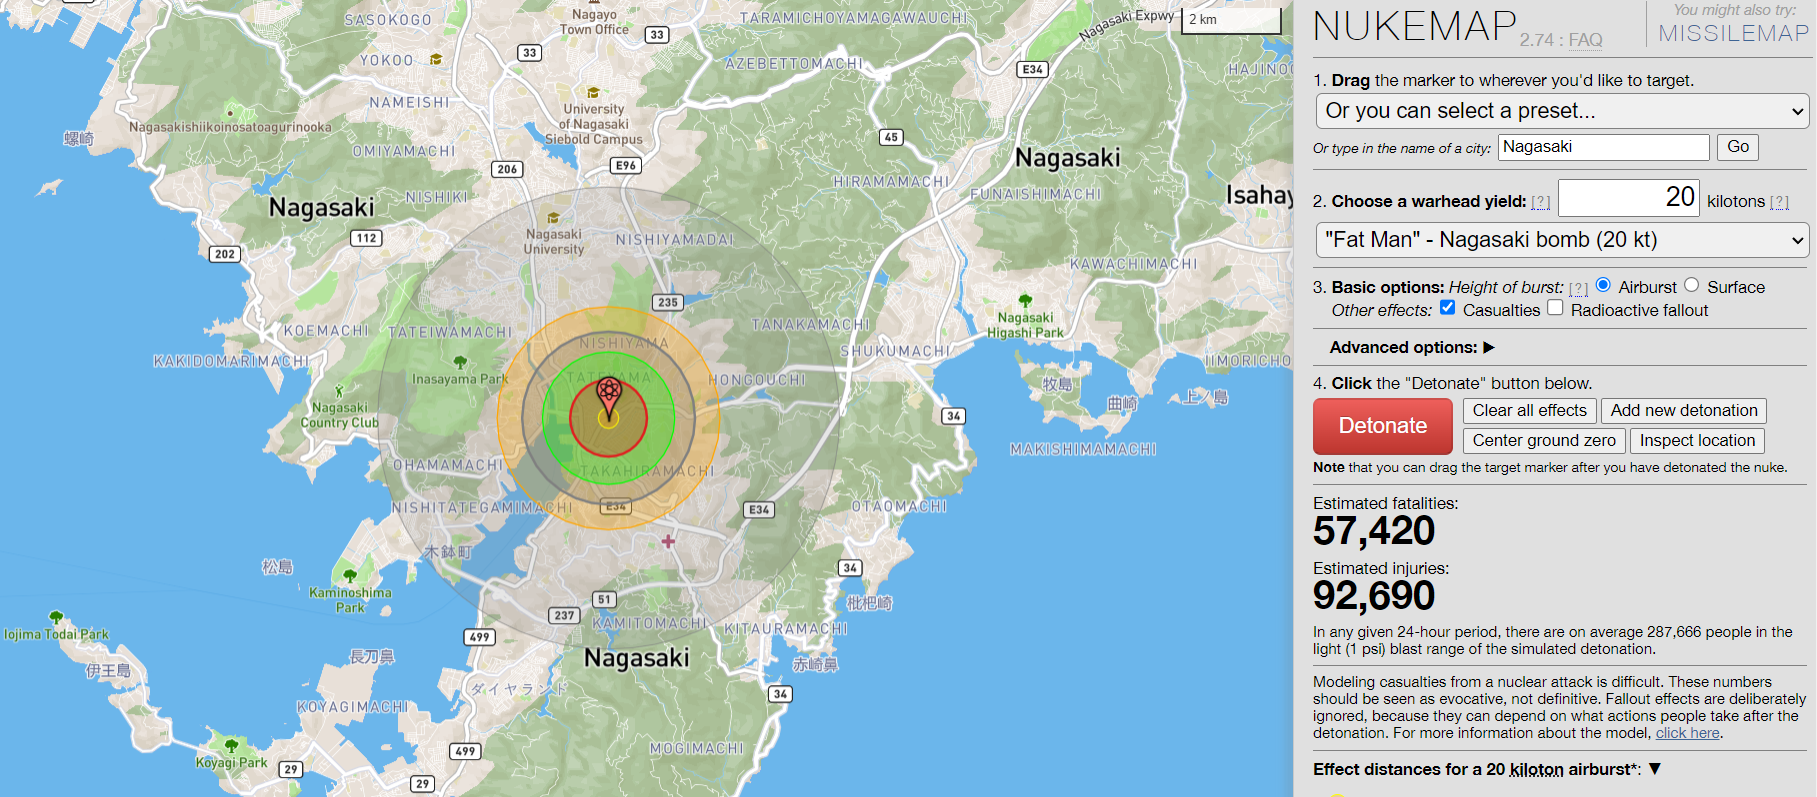Select the Airburst radio button
Image resolution: width=1817 pixels, height=797 pixels.
click(1604, 286)
